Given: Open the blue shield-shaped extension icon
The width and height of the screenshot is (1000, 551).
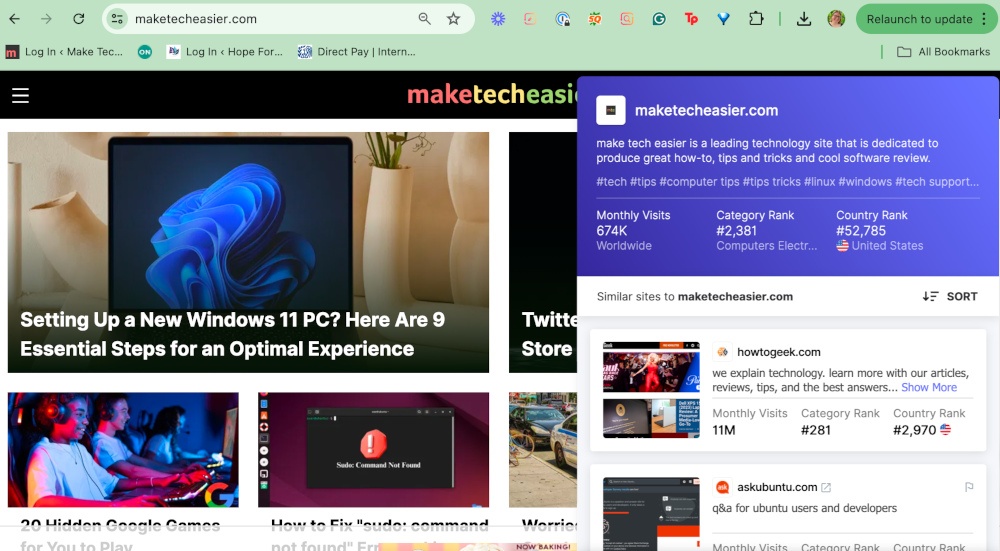Looking at the screenshot, I should pyautogui.click(x=723, y=19).
